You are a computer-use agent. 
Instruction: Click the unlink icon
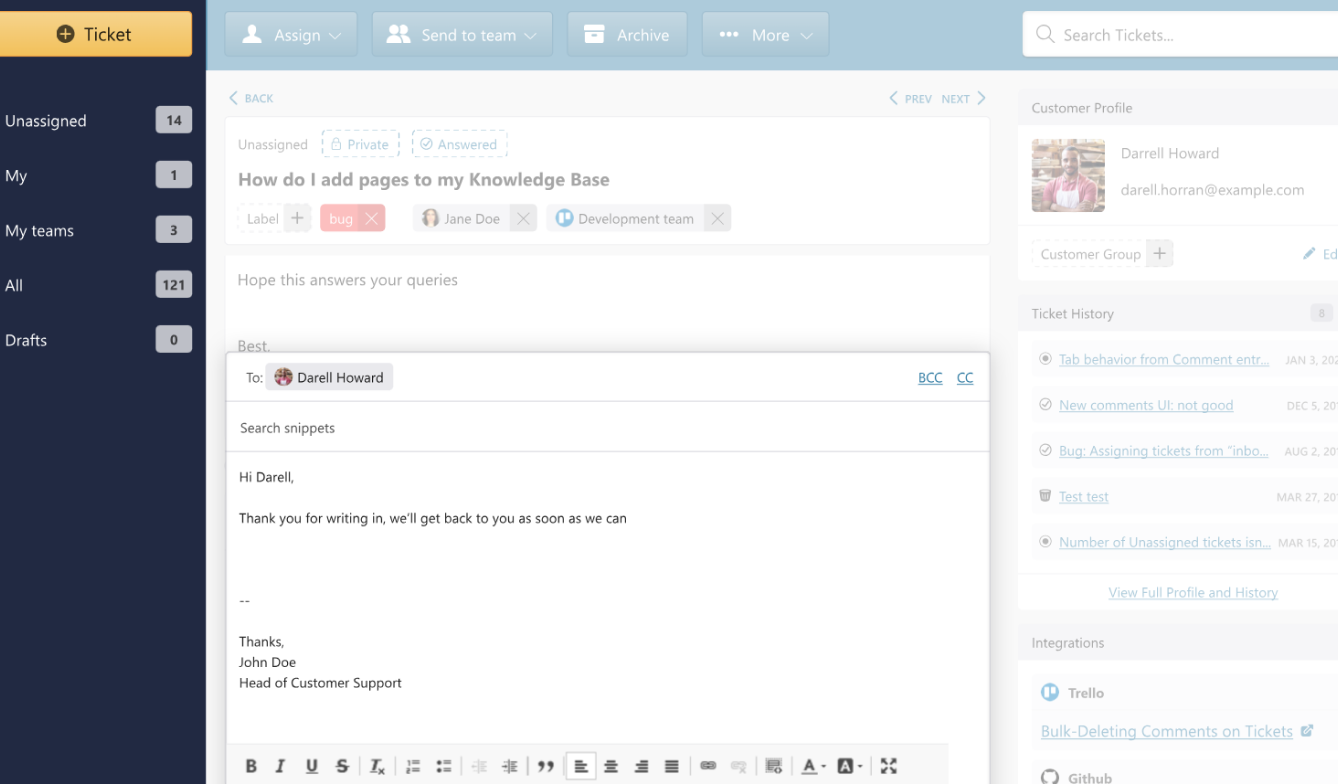[738, 766]
